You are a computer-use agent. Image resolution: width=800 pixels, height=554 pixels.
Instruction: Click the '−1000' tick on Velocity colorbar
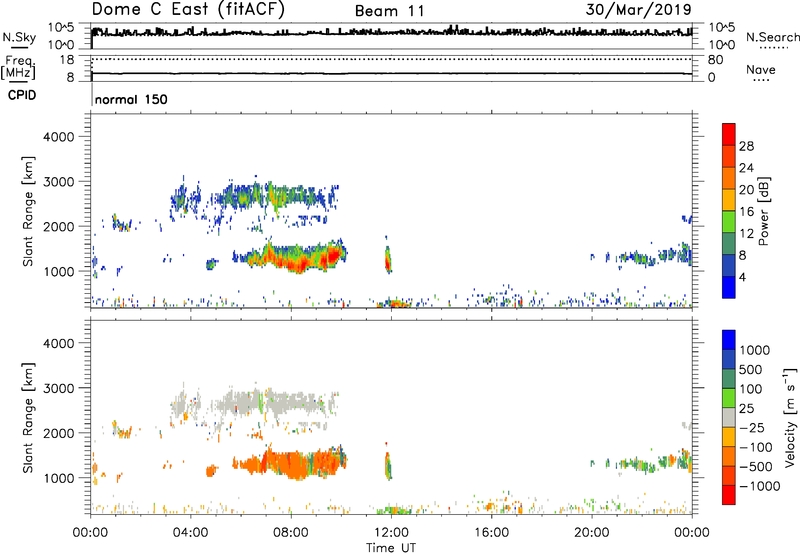(759, 486)
